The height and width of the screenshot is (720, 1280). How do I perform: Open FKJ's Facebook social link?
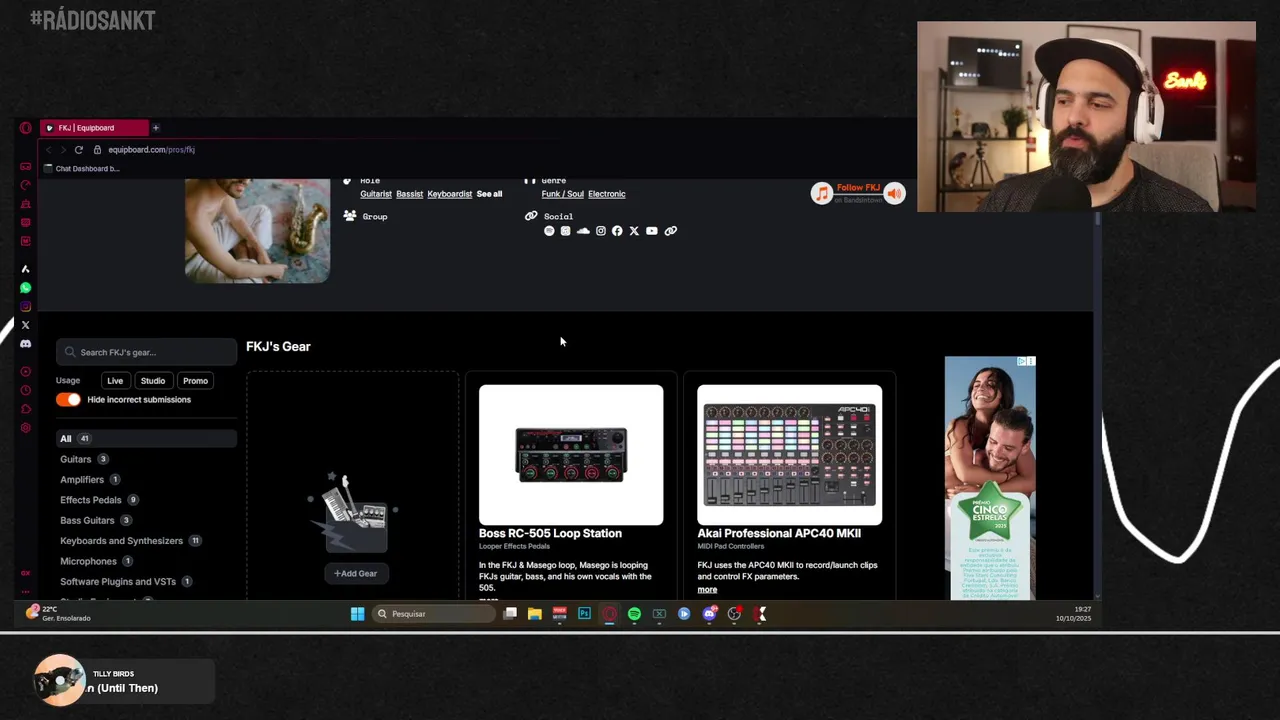click(x=617, y=231)
